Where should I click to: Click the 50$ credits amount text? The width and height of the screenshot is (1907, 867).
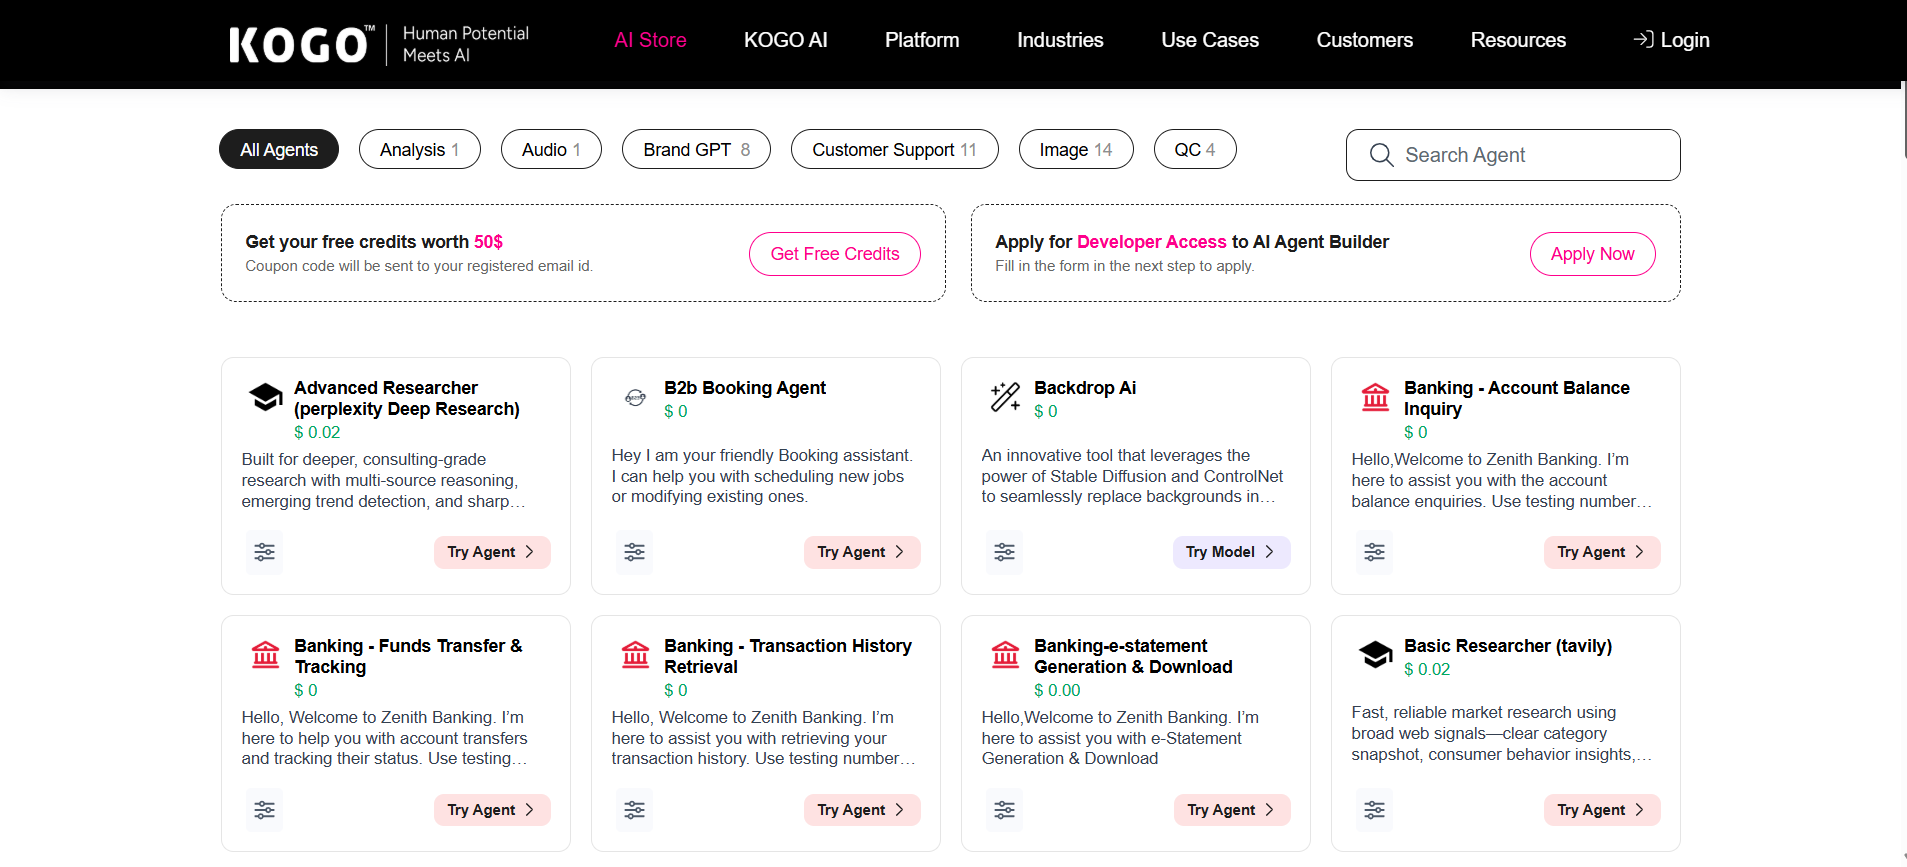coord(488,242)
